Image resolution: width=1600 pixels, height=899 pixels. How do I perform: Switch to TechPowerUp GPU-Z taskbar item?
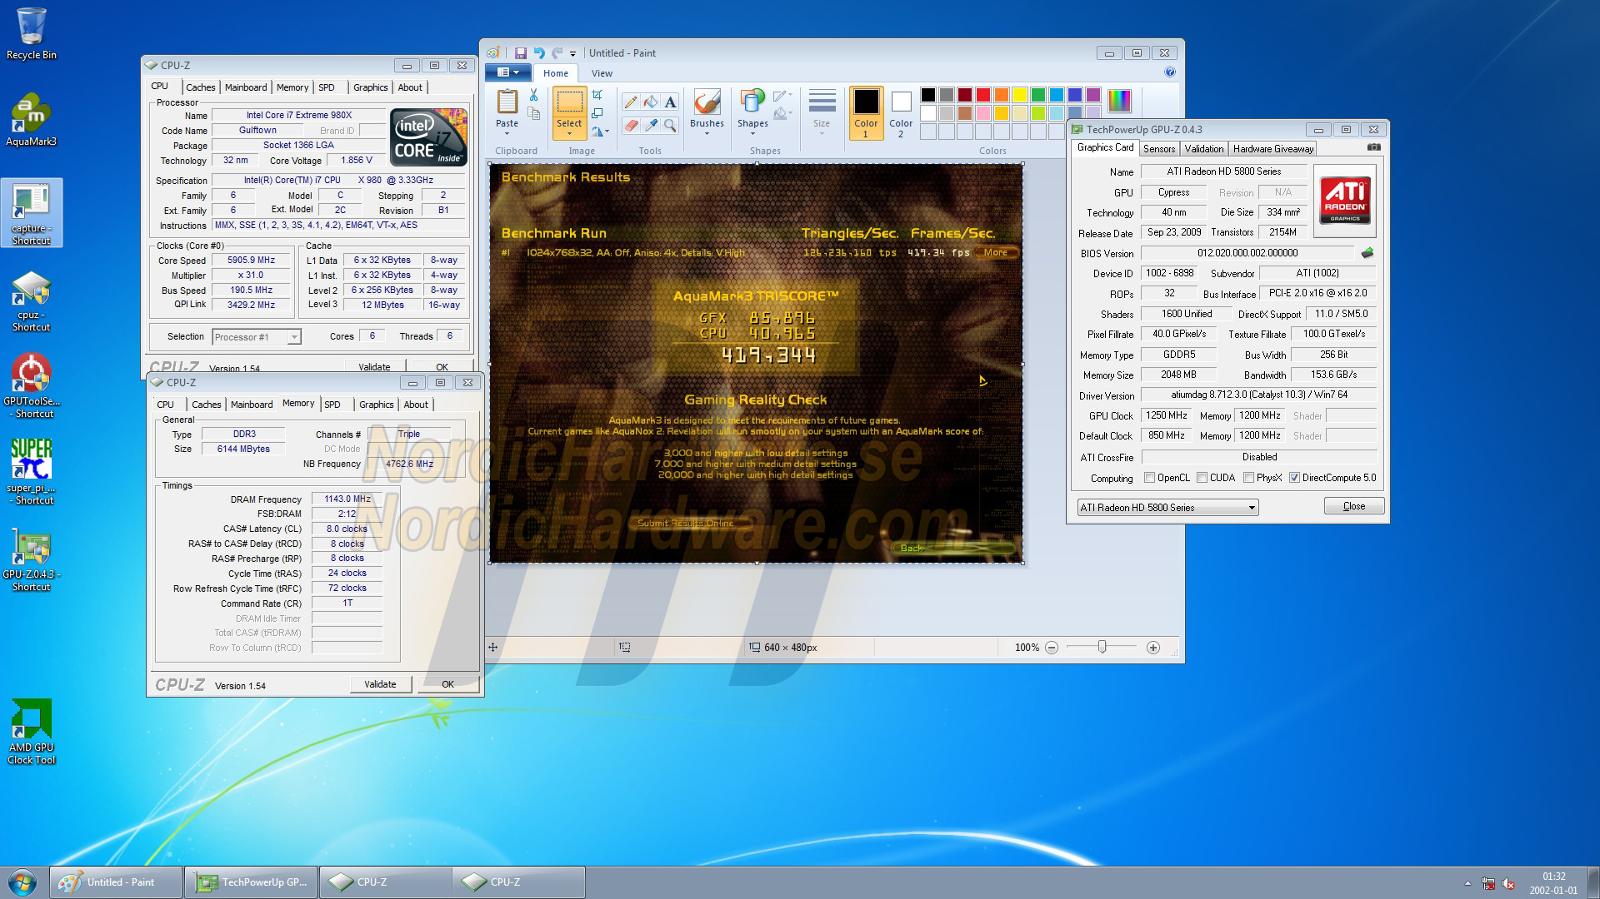click(252, 882)
